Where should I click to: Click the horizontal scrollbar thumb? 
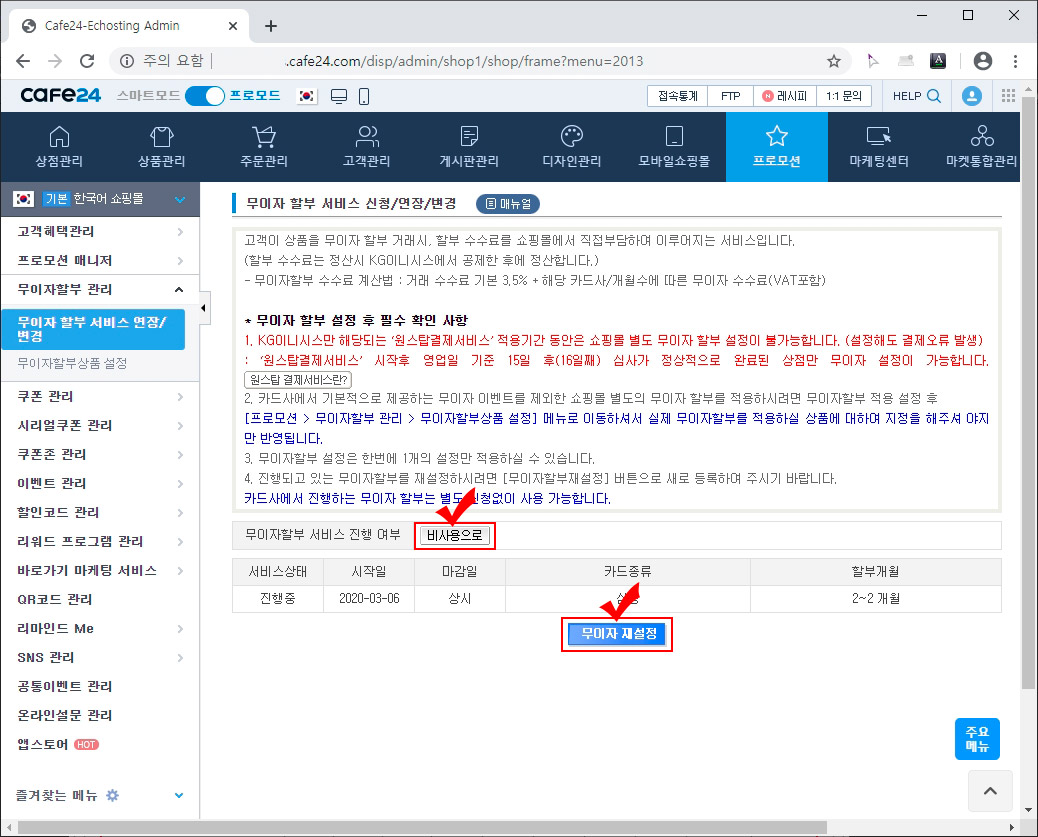(x=422, y=828)
